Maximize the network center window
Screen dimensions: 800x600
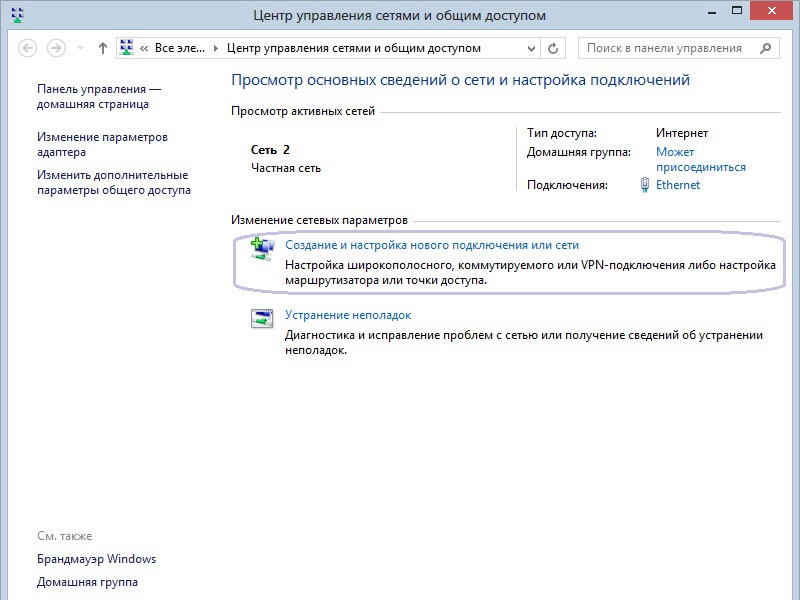(x=737, y=11)
